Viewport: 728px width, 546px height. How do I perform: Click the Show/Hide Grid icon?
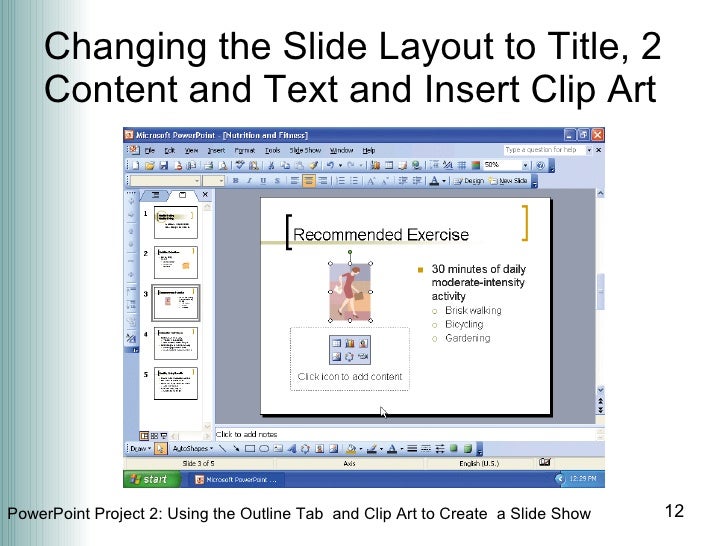(x=462, y=165)
